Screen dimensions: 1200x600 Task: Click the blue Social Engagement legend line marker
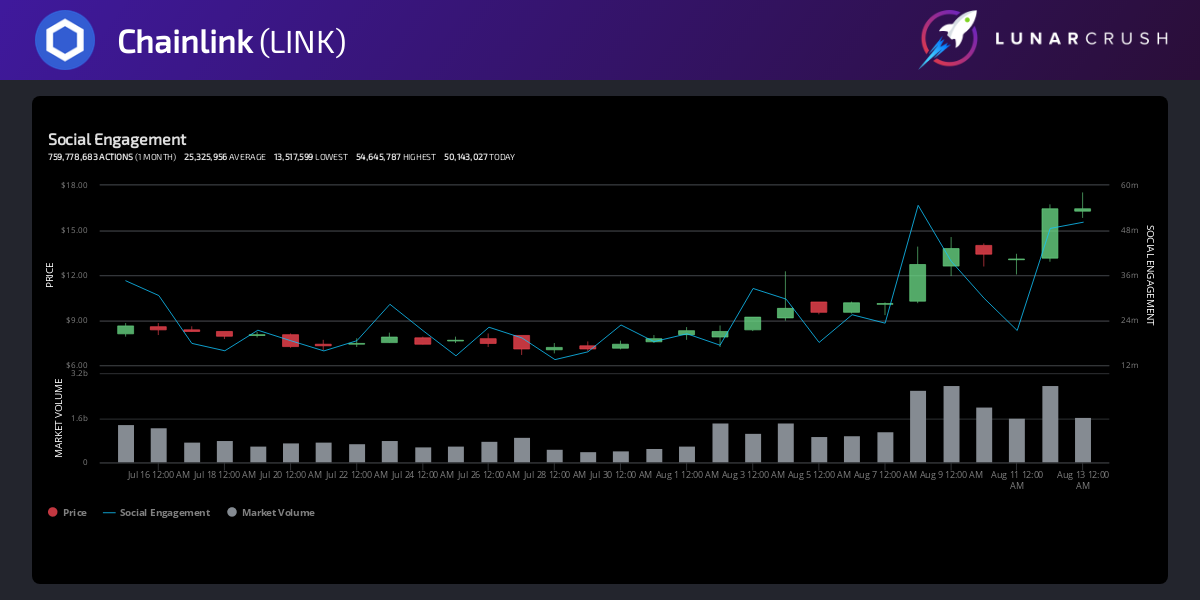(109, 512)
